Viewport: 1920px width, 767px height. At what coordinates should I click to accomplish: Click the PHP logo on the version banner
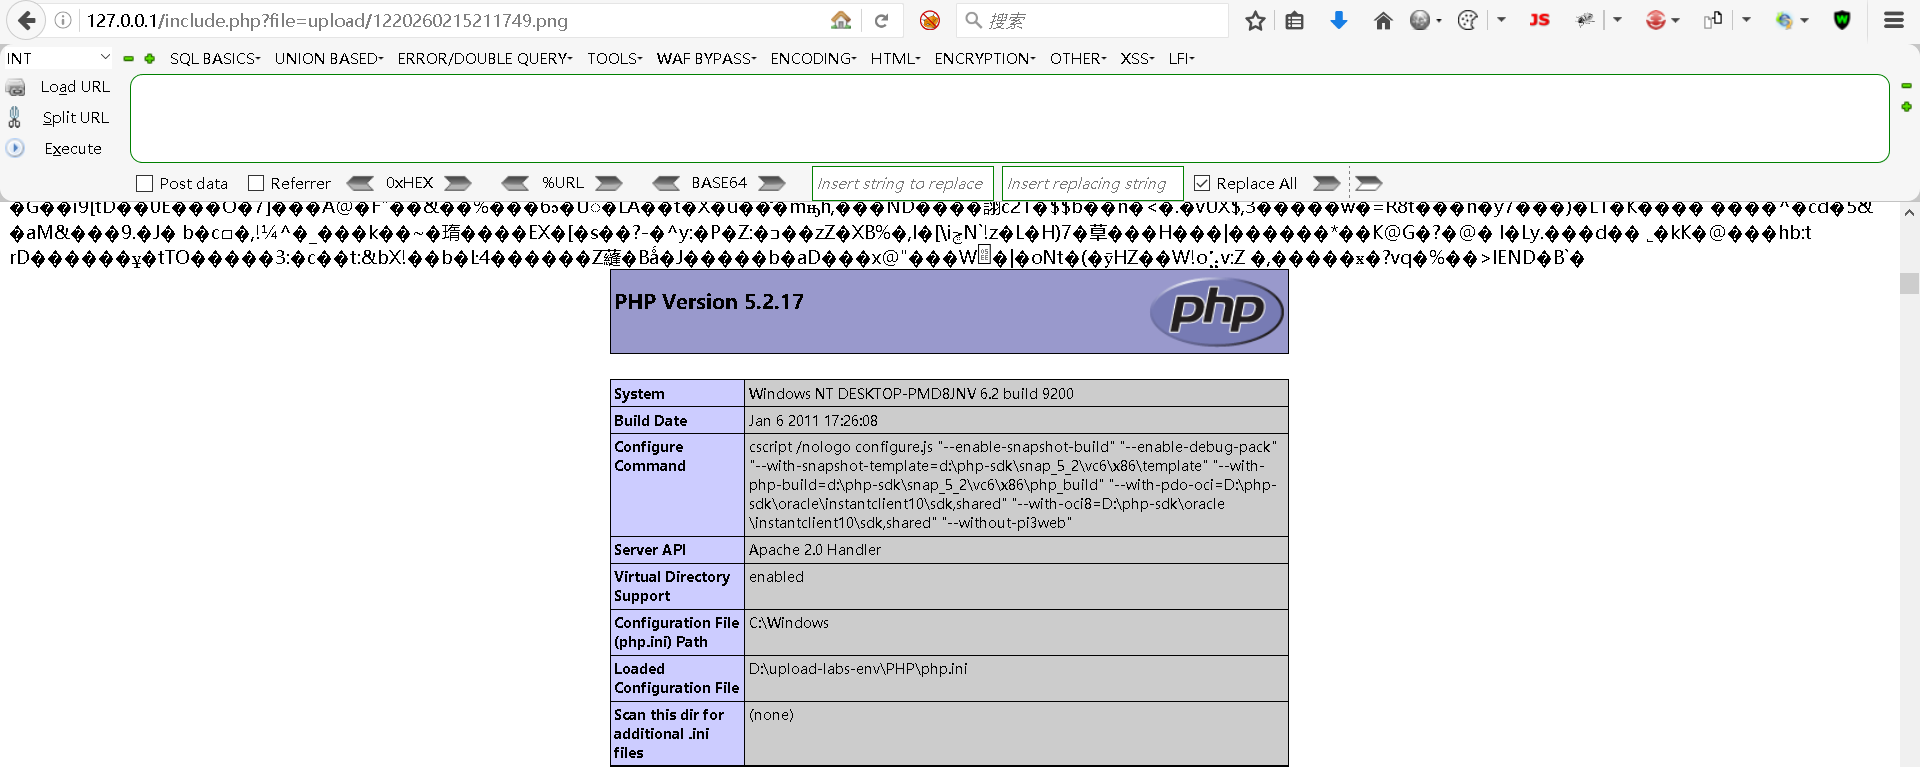[x=1217, y=311]
